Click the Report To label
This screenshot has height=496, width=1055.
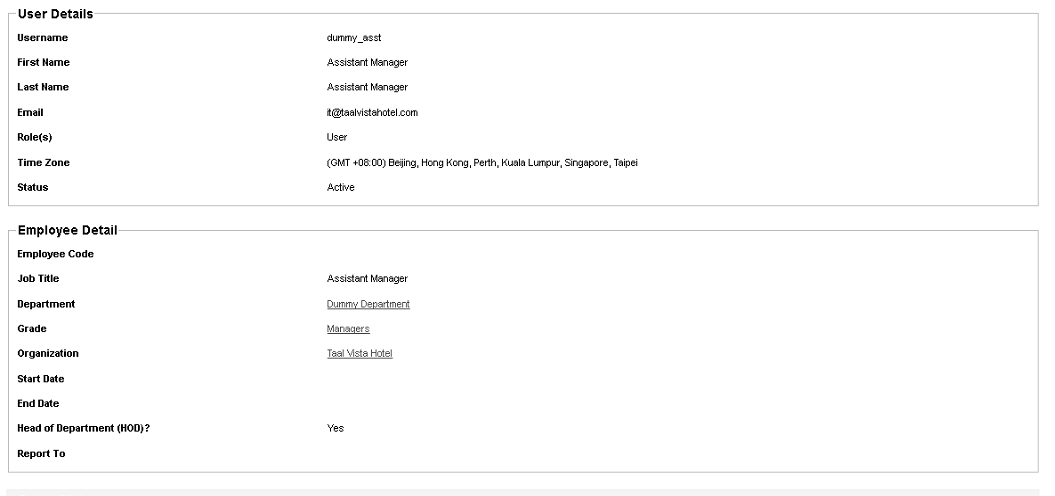point(41,454)
